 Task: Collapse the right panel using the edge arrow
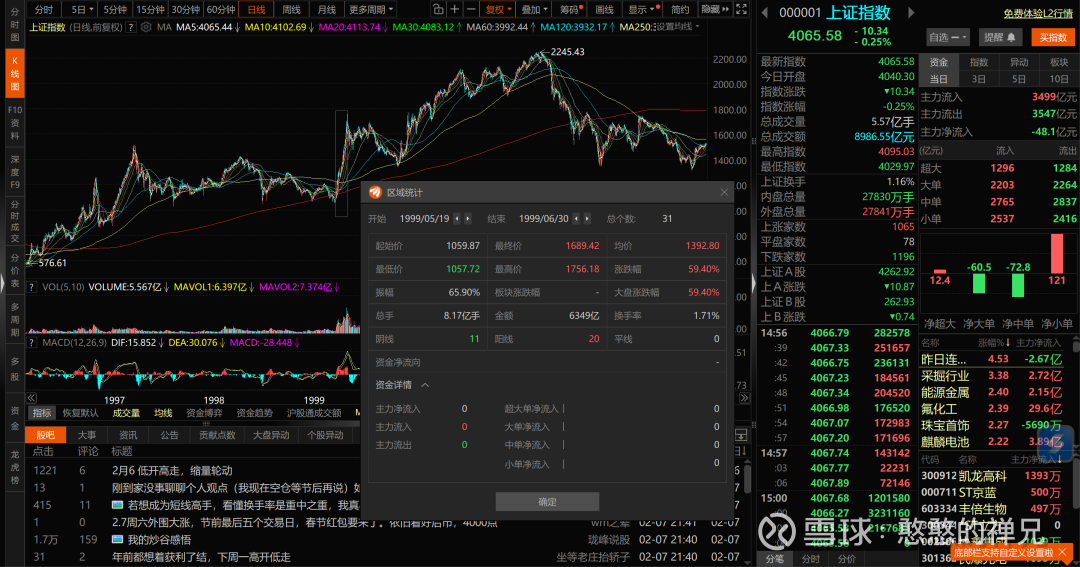pos(754,284)
